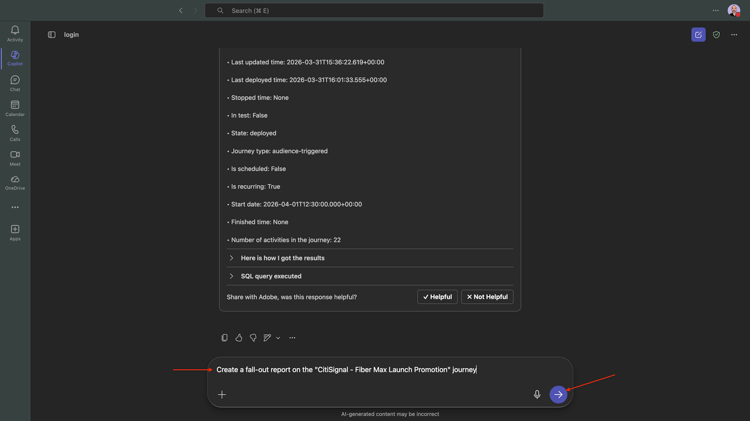Open chat header more options ellipsis
The width and height of the screenshot is (750, 421).
click(734, 34)
